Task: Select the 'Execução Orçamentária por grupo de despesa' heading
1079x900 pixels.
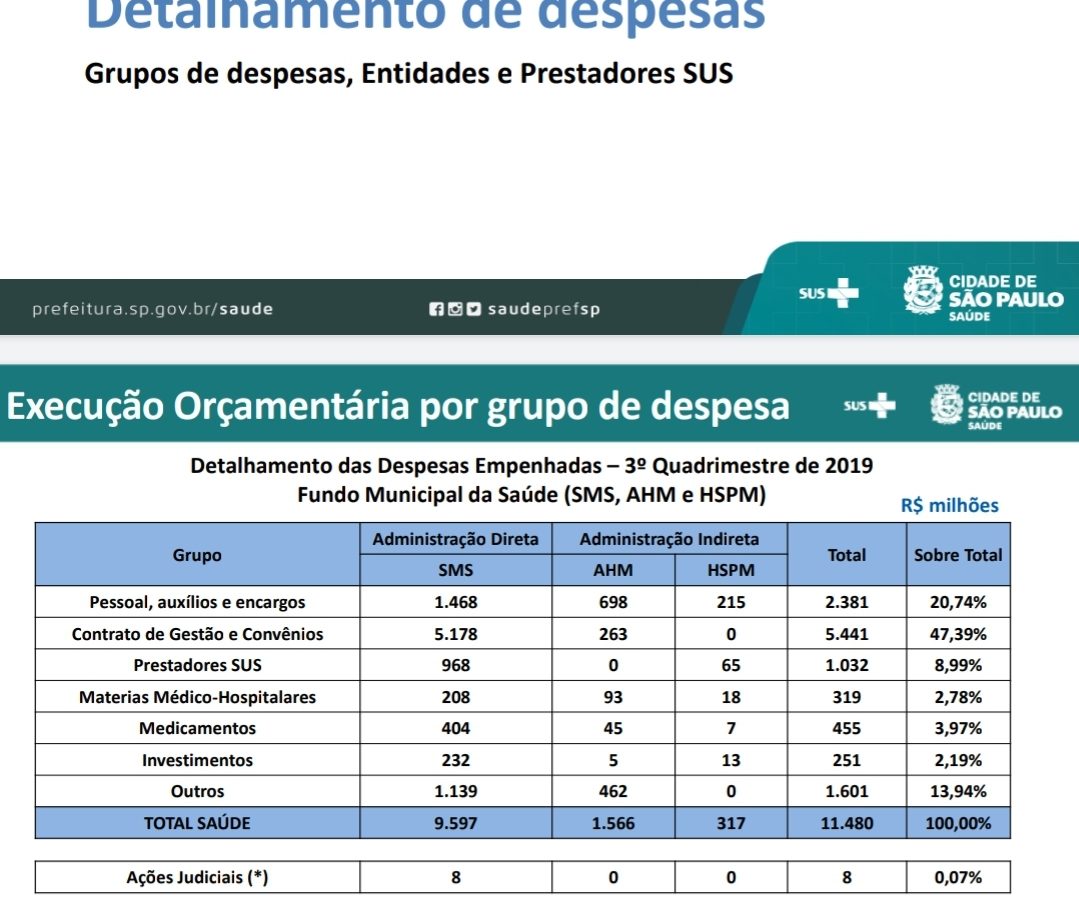Action: pos(398,407)
